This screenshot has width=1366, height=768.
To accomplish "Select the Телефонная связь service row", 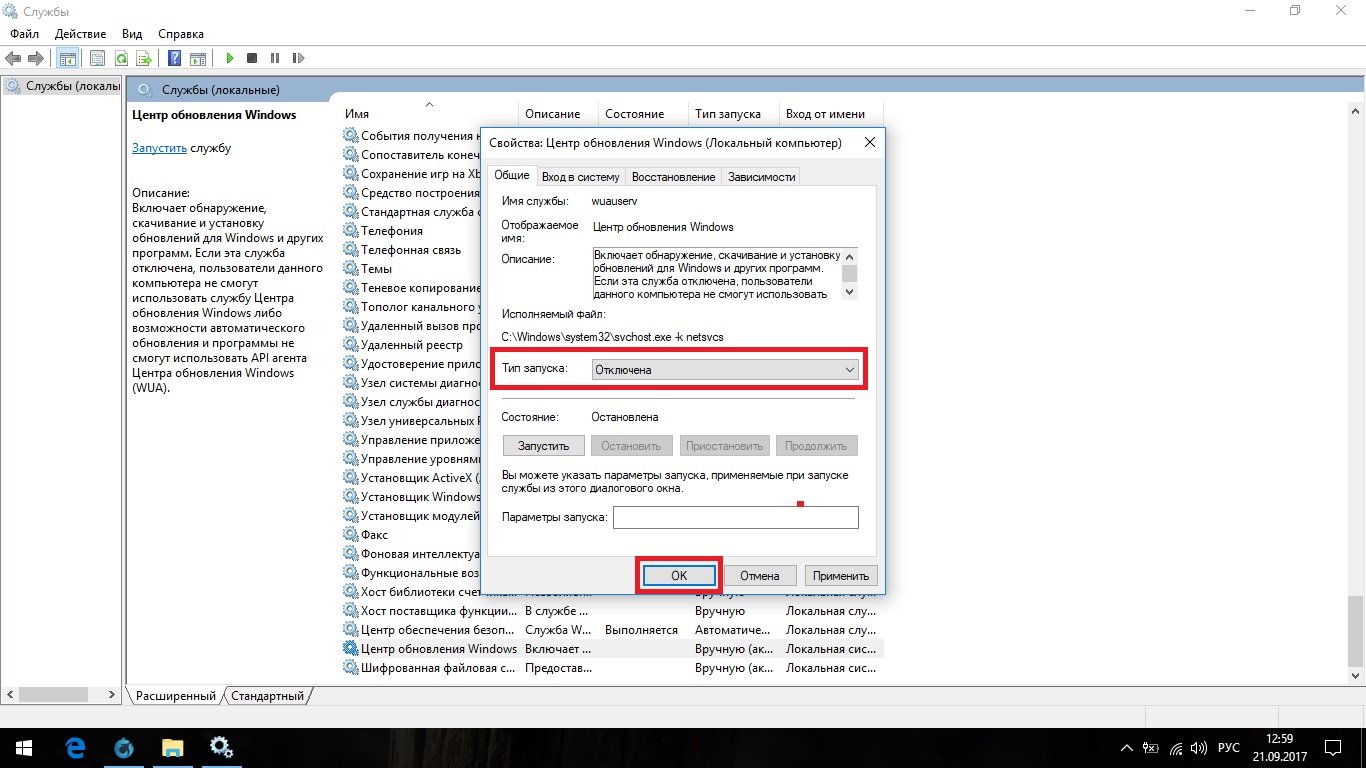I will click(x=410, y=249).
